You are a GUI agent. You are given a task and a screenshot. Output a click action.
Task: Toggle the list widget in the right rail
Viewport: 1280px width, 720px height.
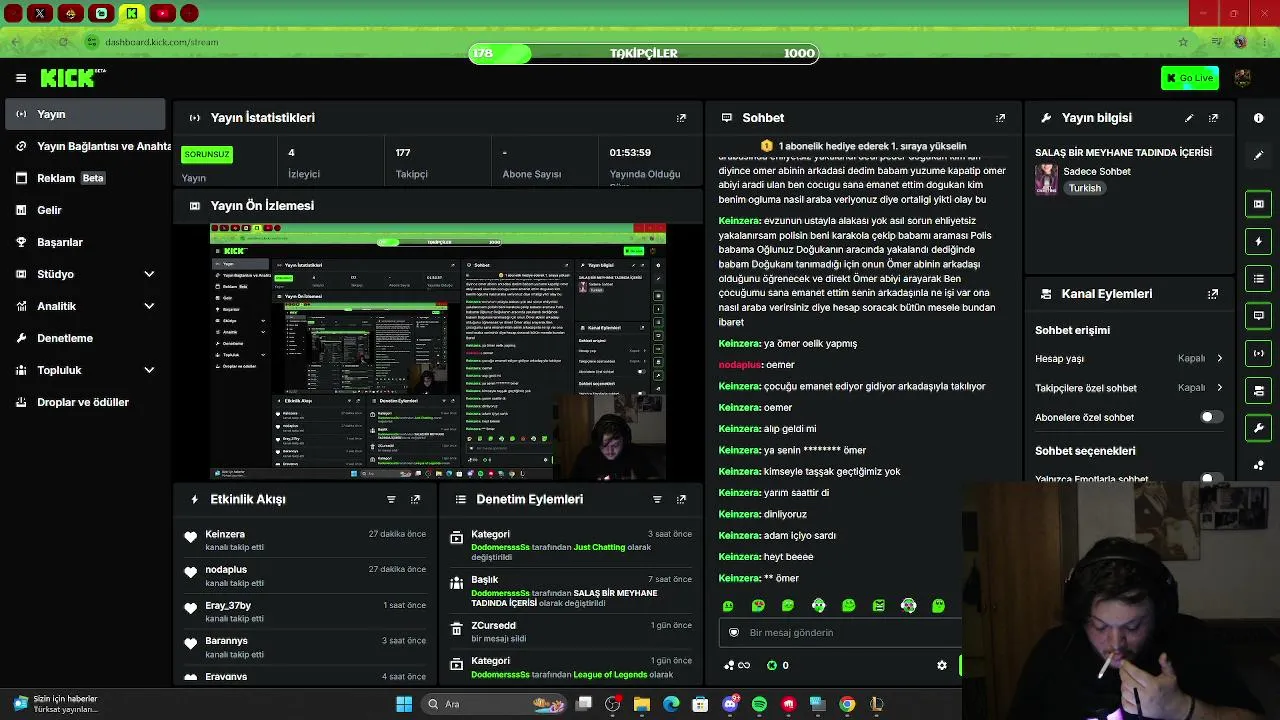coord(1258,278)
